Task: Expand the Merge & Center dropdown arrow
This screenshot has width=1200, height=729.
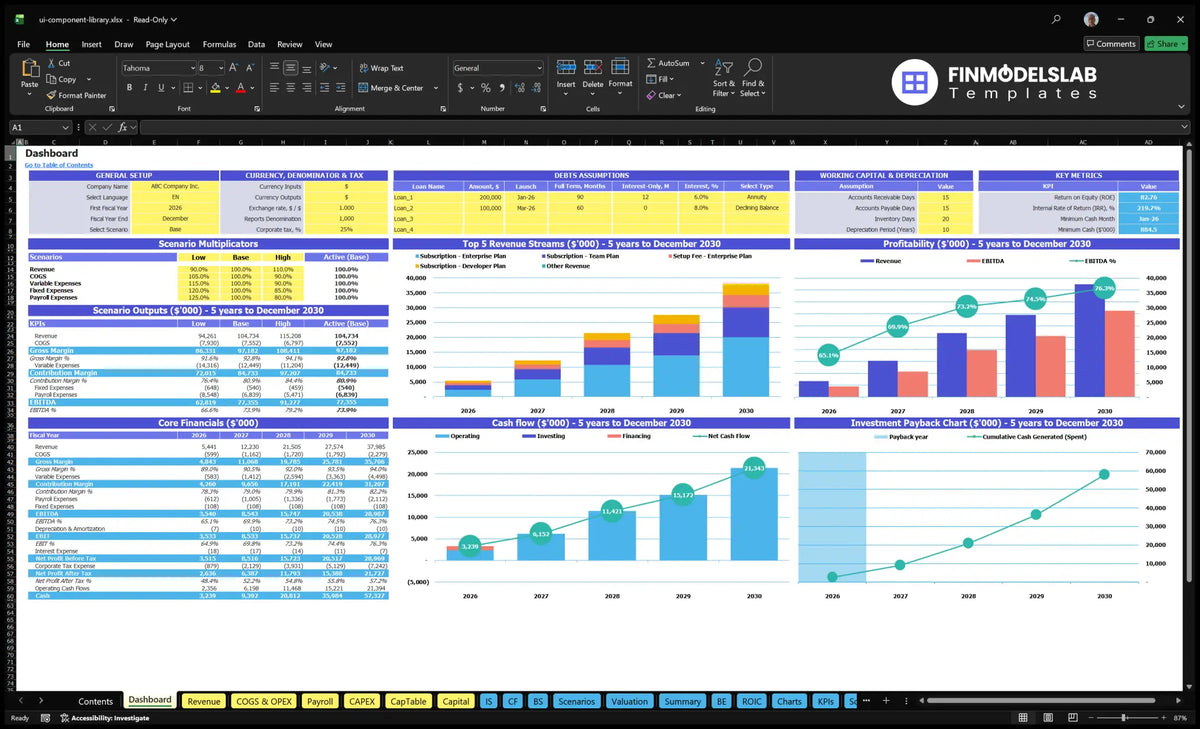Action: [x=434, y=88]
